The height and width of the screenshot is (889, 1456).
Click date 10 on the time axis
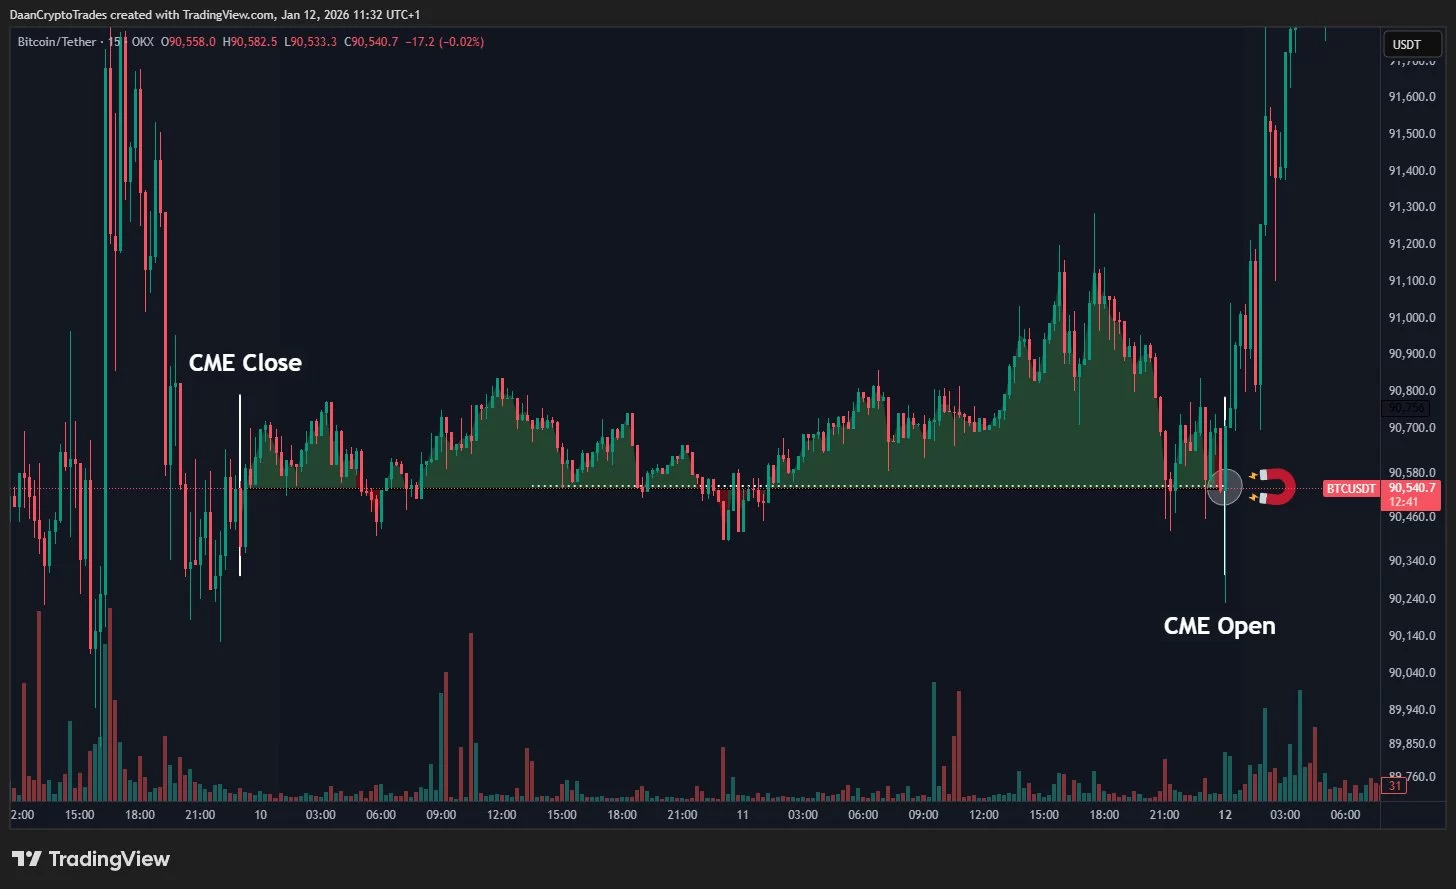pyautogui.click(x=260, y=815)
